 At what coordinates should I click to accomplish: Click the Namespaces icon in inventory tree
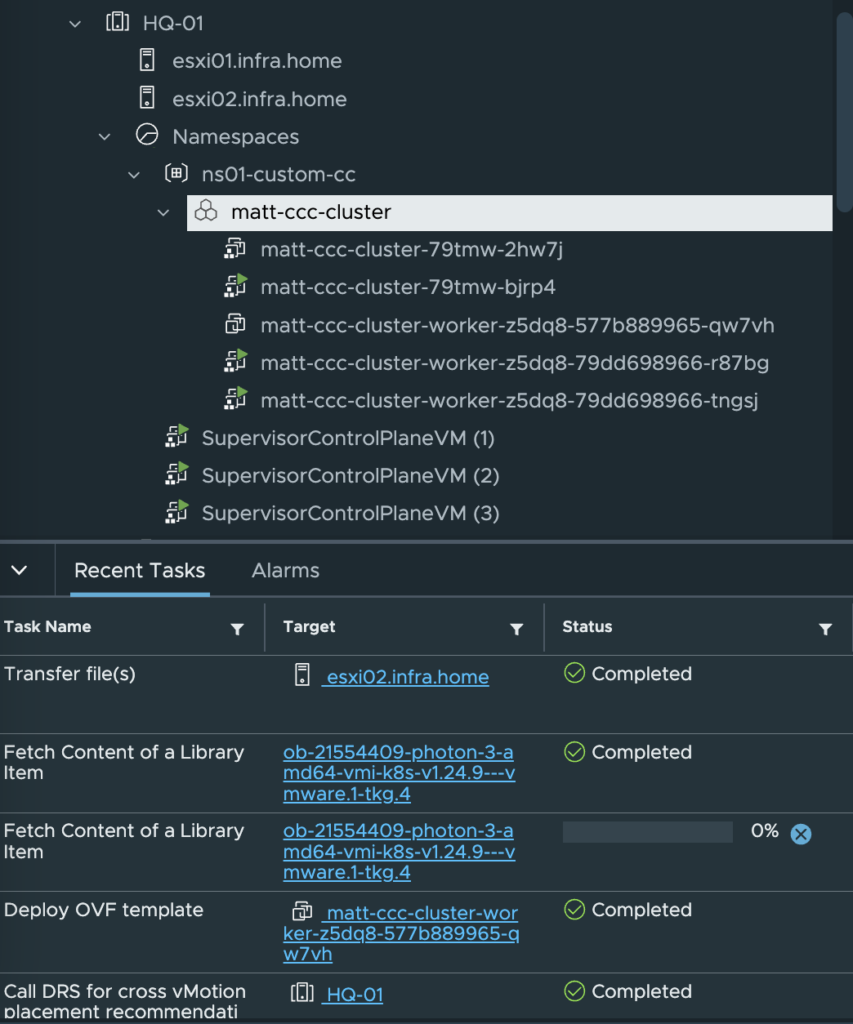(147, 135)
